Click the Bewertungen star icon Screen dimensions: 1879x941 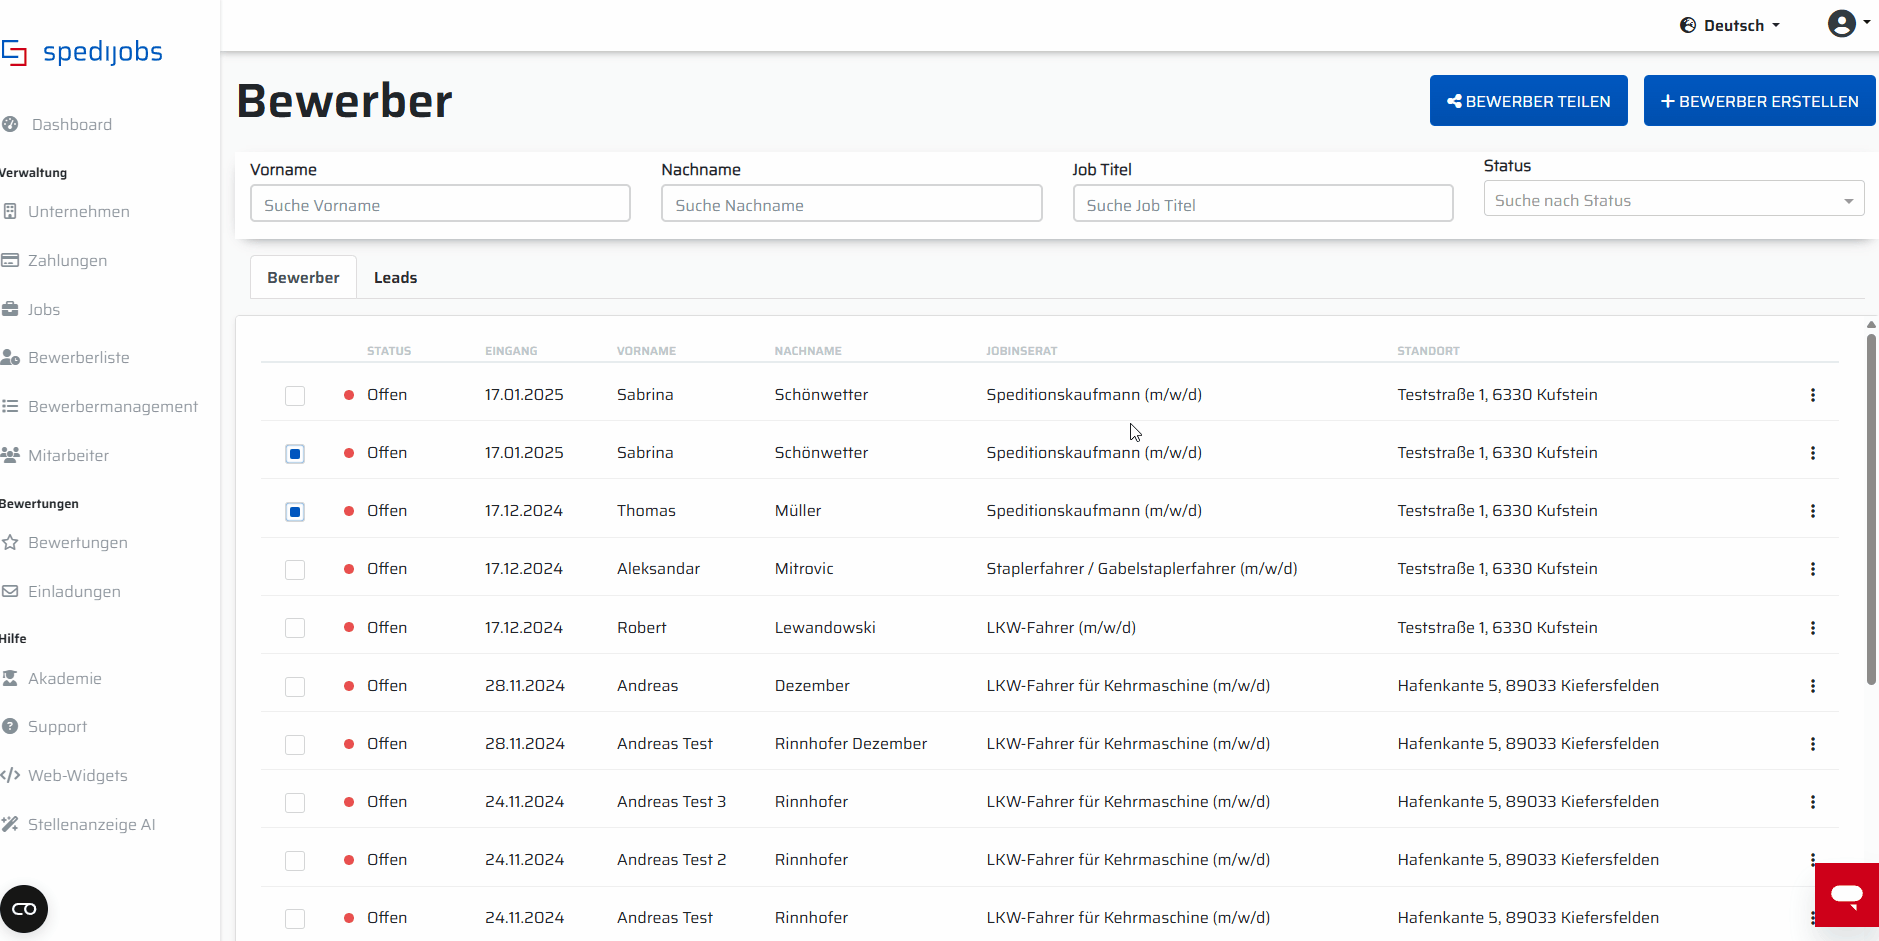[10, 542]
